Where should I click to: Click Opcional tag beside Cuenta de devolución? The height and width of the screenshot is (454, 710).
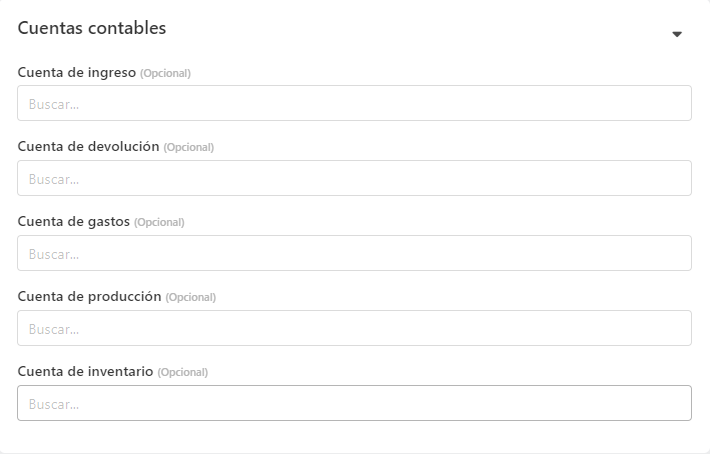tap(188, 148)
